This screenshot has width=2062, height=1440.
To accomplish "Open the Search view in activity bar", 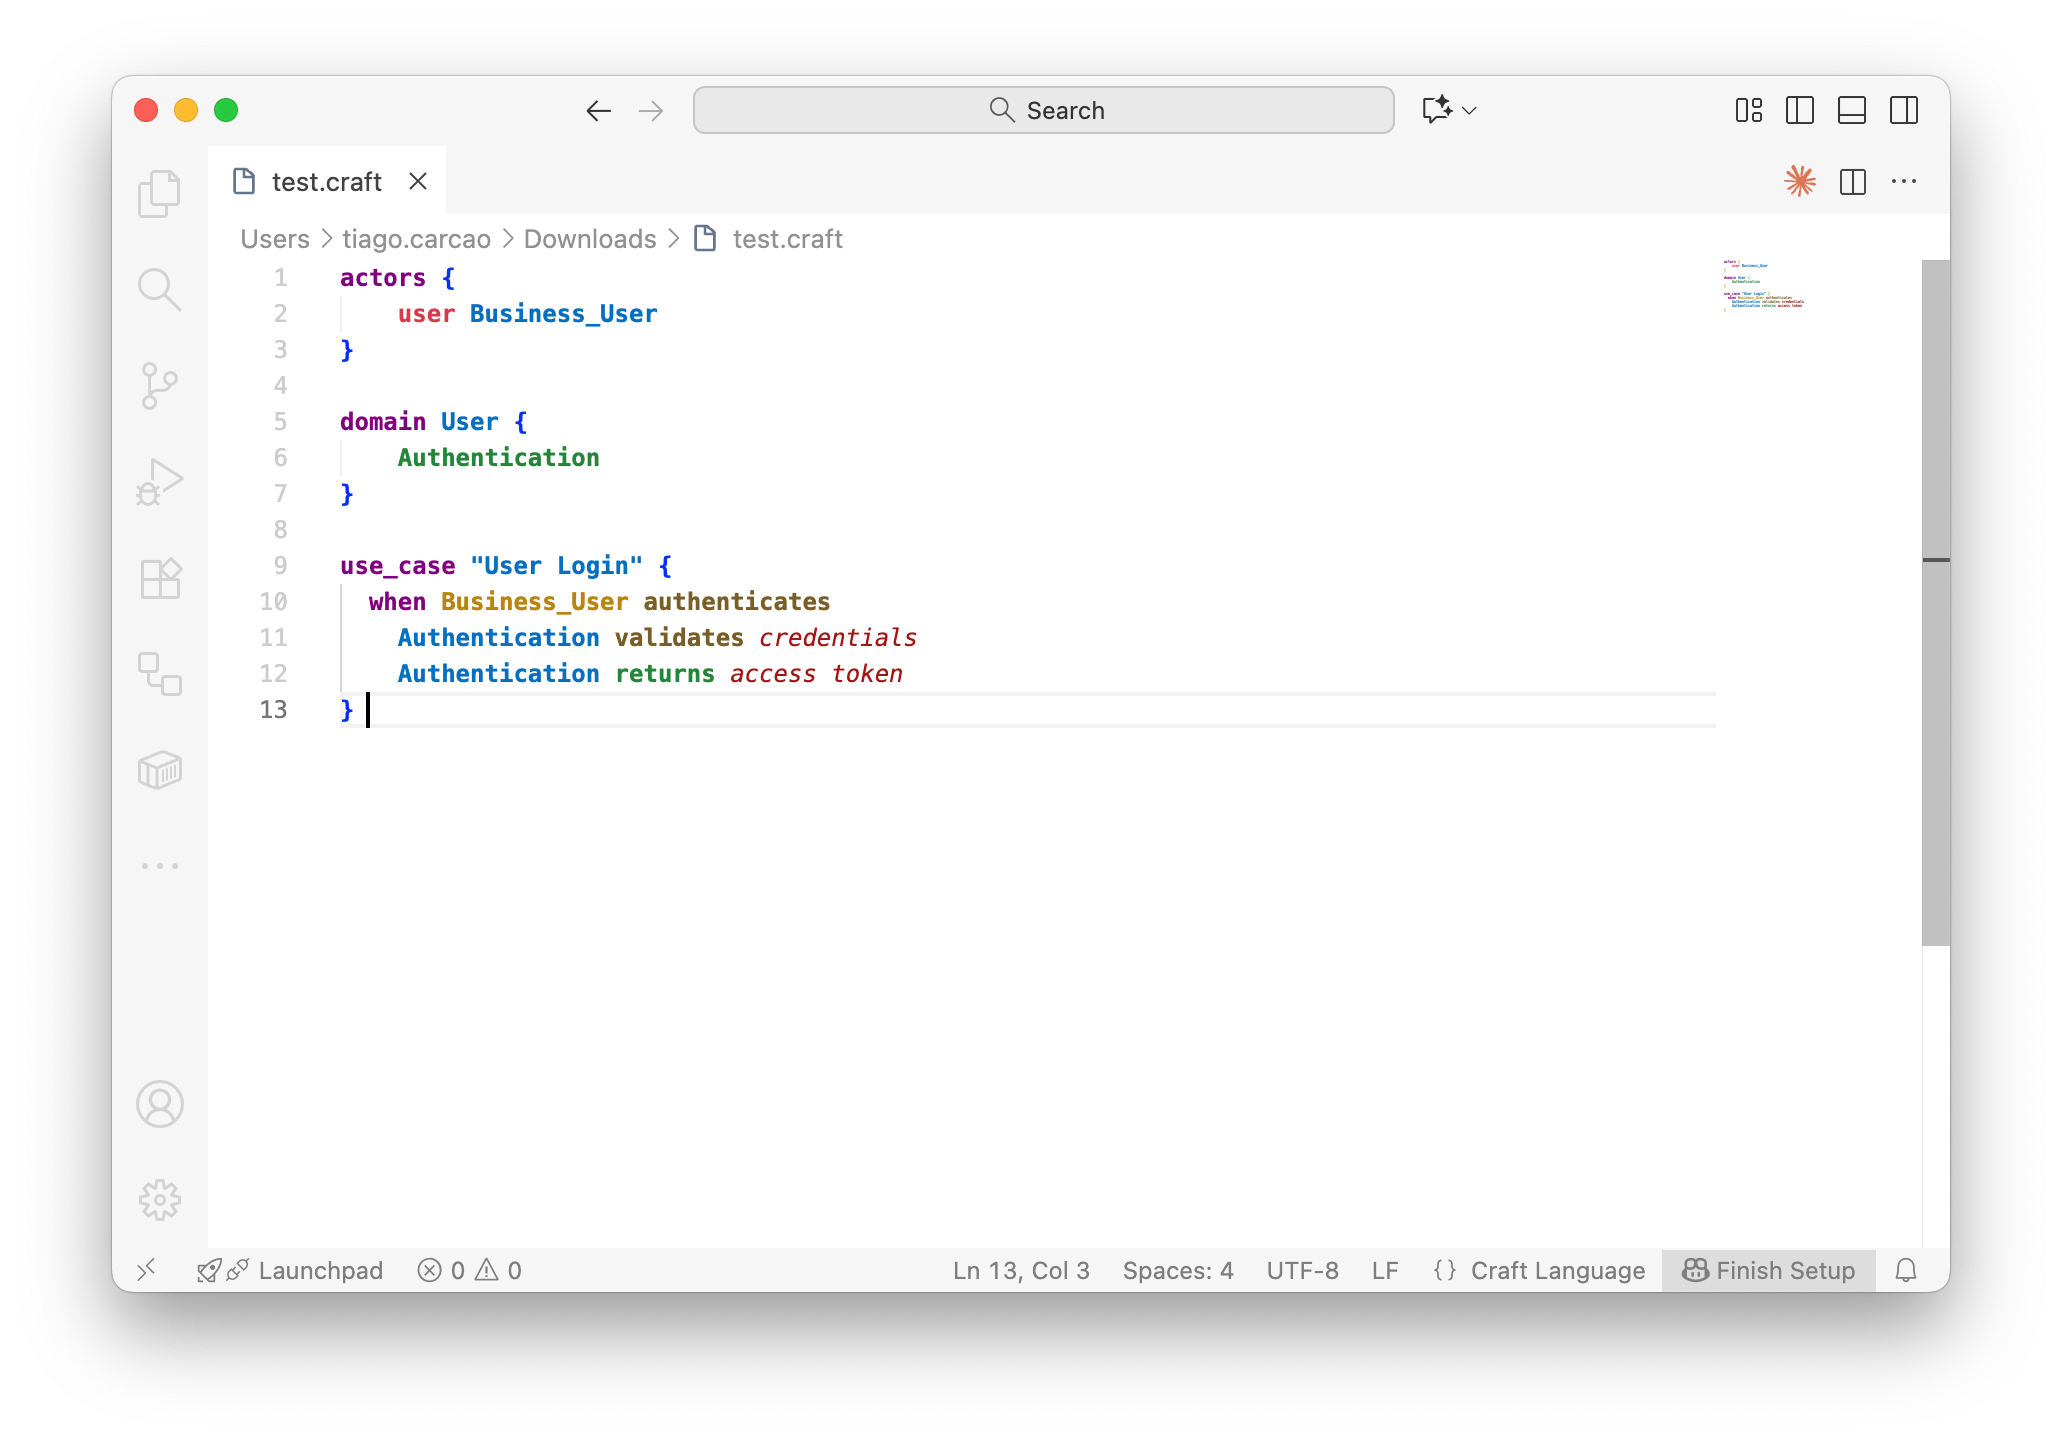I will tap(160, 290).
